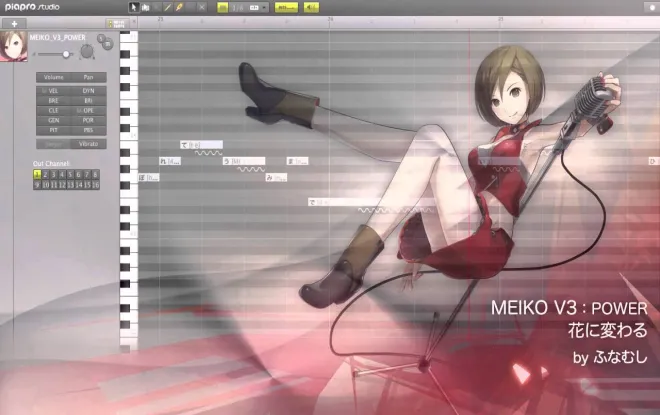Select Out Channel 7
Screen dimensions: 660x415
(x=87, y=175)
